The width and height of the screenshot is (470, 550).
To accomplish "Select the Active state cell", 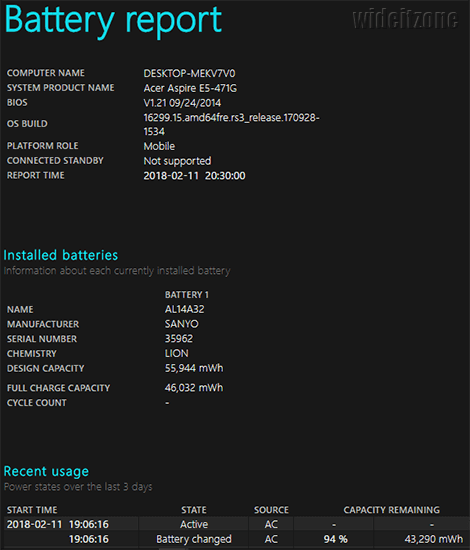I will pyautogui.click(x=194, y=524).
